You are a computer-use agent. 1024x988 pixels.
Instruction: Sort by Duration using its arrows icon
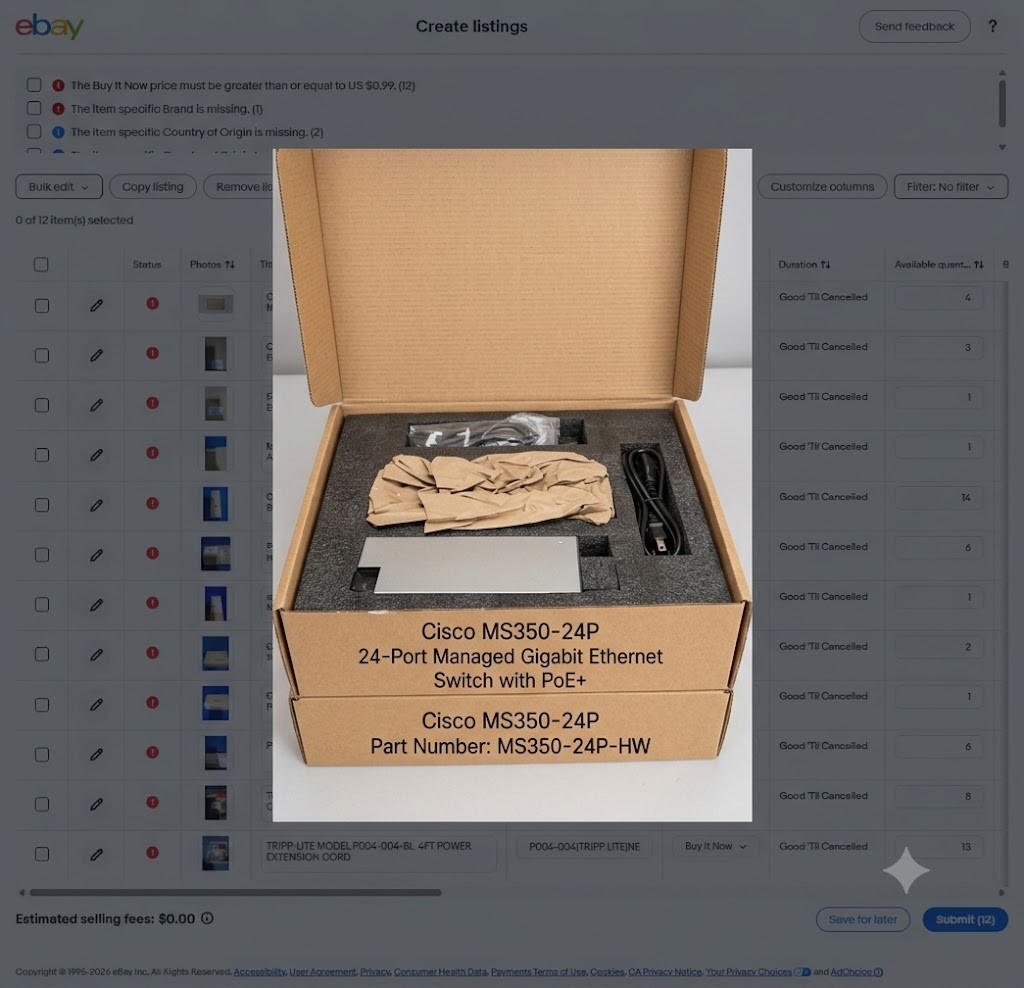click(x=825, y=264)
